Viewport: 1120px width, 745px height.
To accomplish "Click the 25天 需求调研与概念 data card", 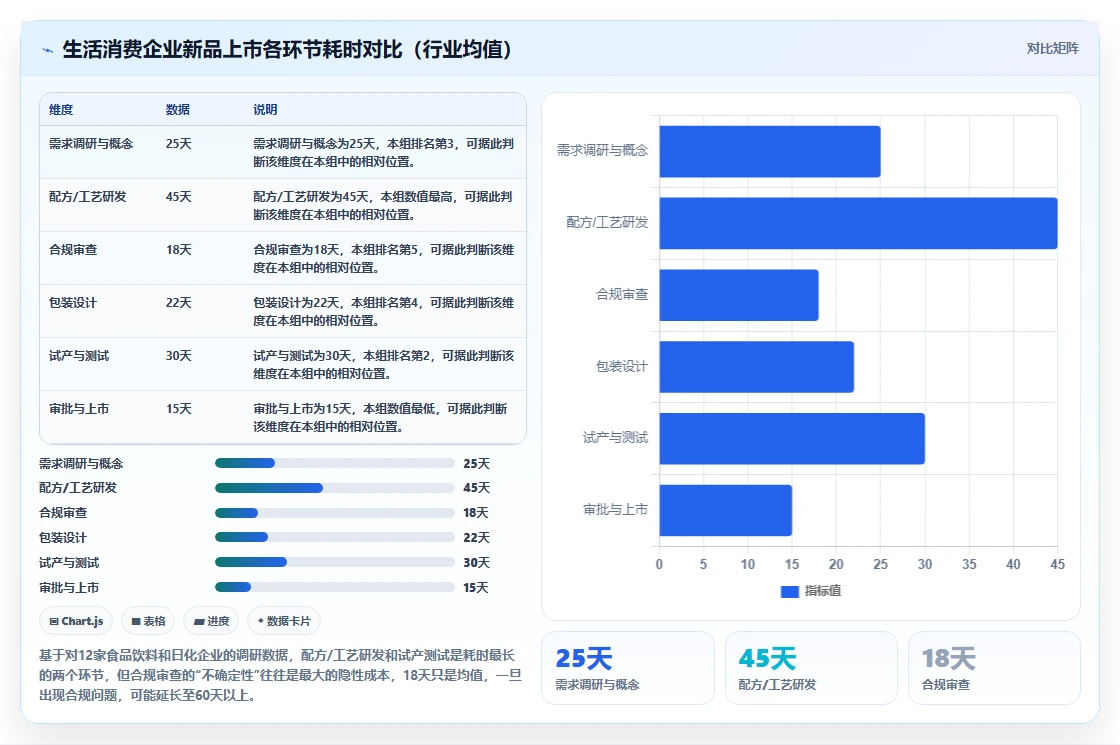I will [628, 668].
